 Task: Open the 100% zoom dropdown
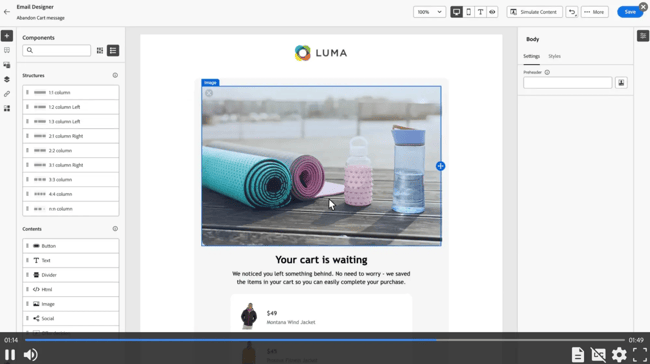tap(429, 12)
